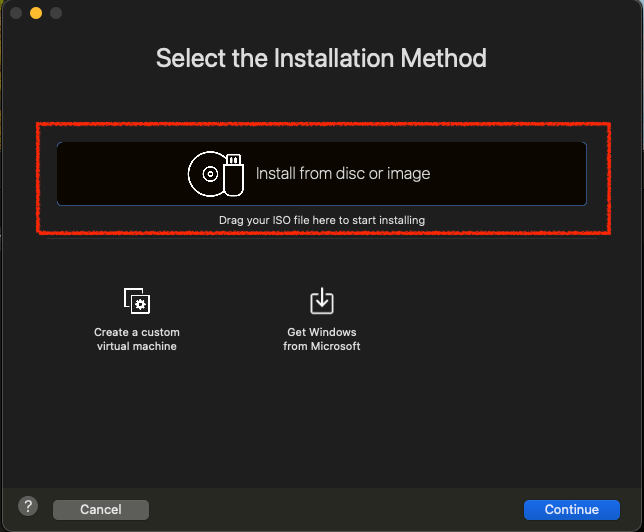Open help with the question mark button
Image resolution: width=644 pixels, height=532 pixels.
pos(28,508)
